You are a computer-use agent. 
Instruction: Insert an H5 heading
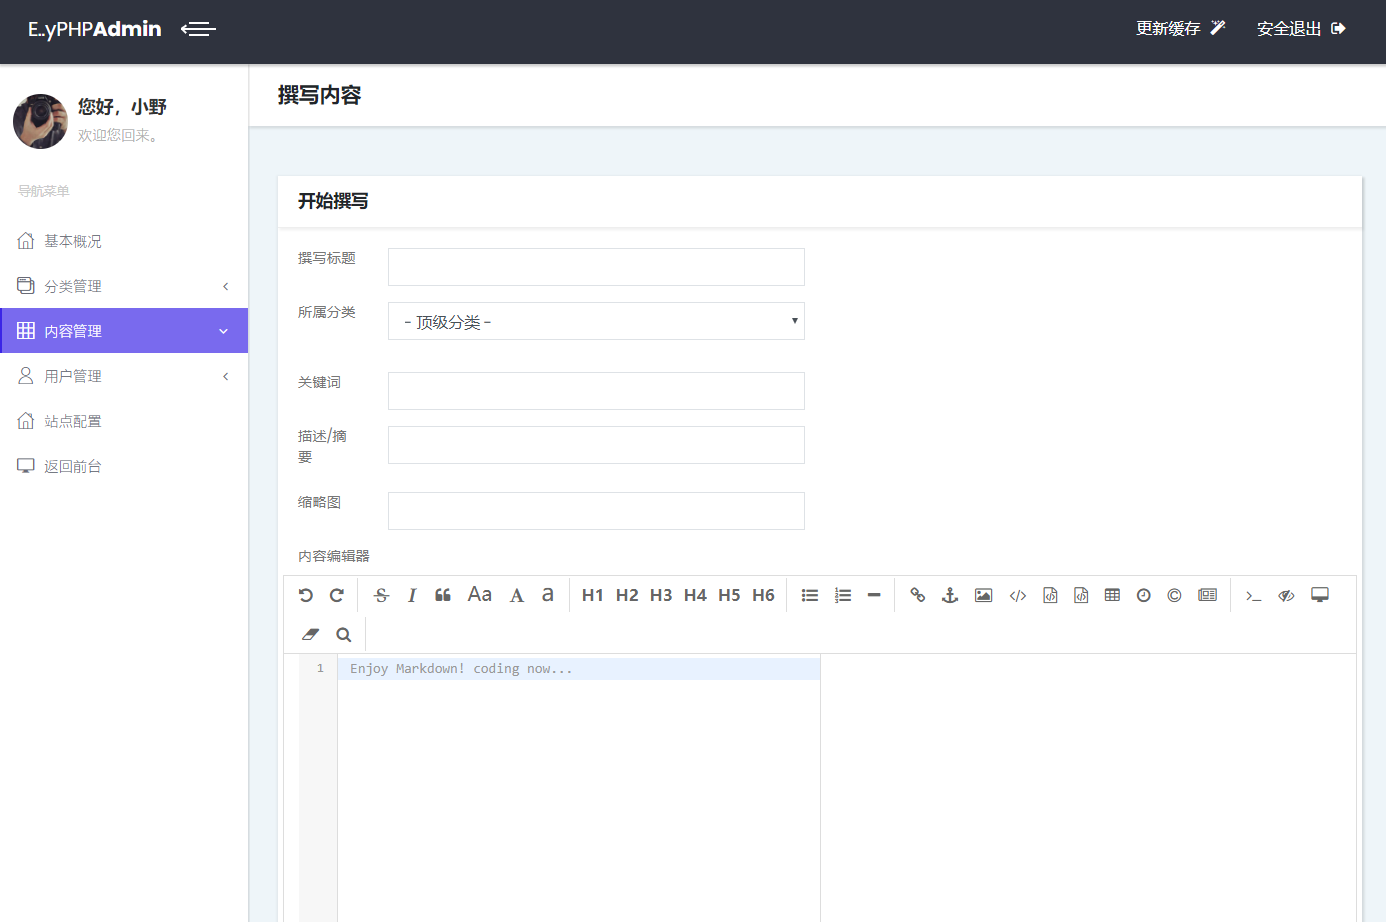pos(729,595)
